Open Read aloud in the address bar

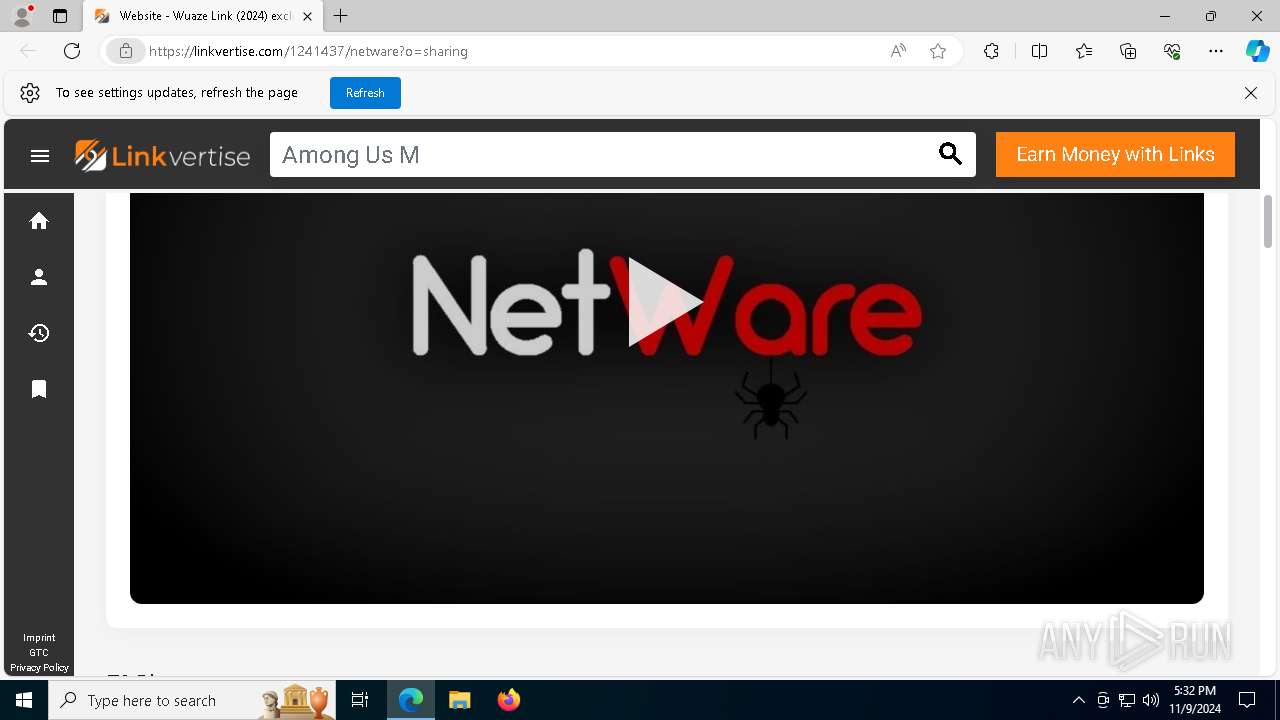[x=898, y=51]
